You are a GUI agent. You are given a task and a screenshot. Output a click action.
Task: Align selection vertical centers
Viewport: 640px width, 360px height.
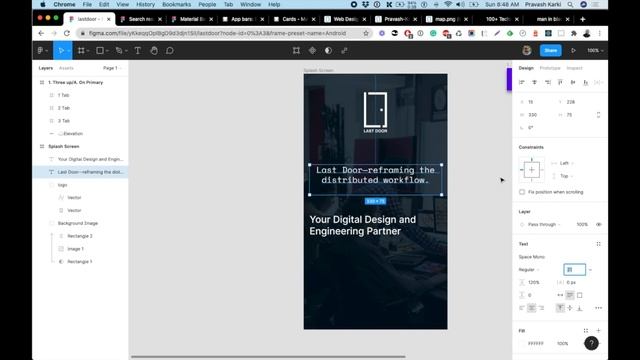coord(573,82)
